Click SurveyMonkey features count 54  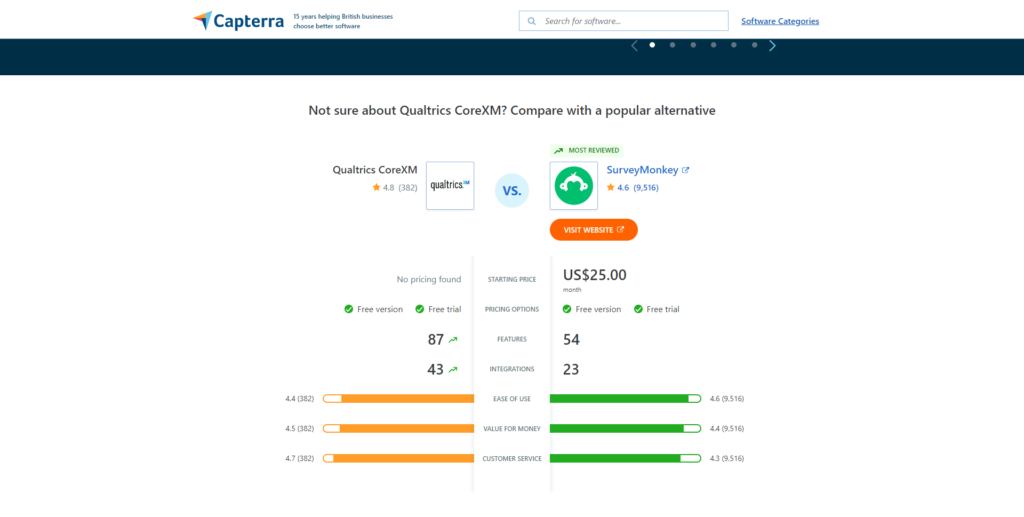click(x=571, y=339)
